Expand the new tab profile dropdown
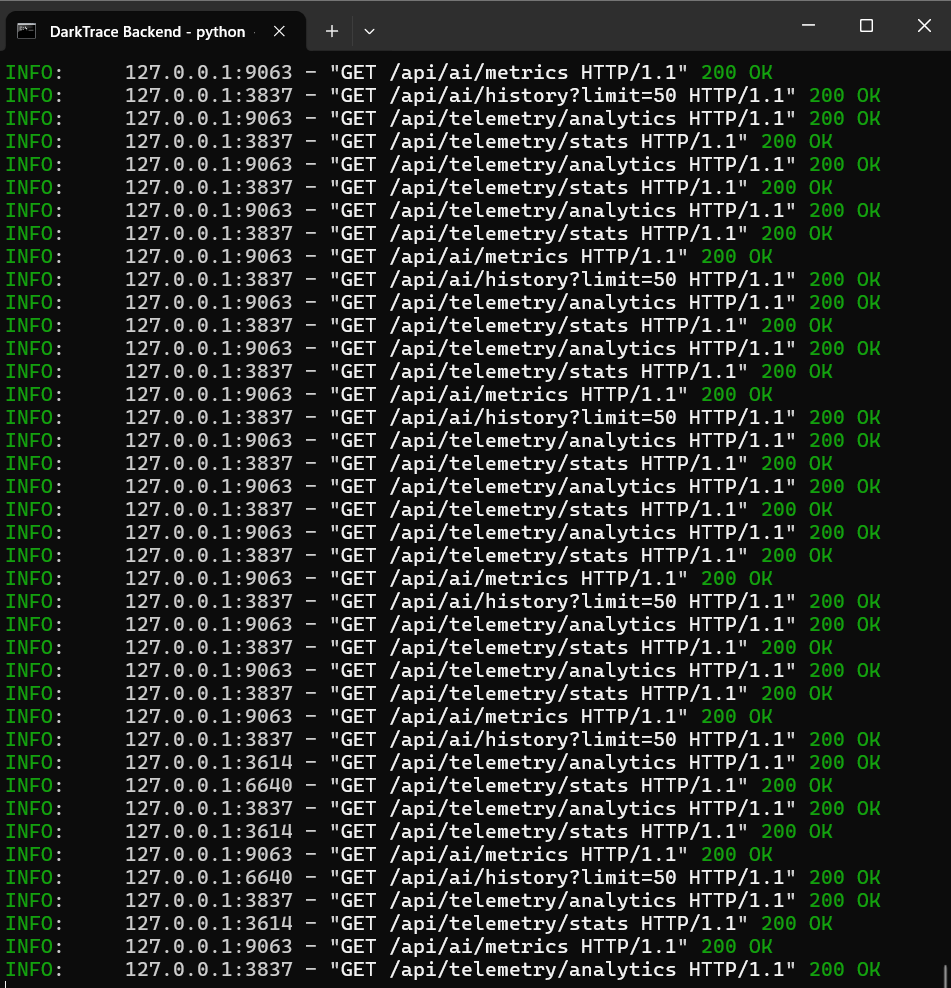This screenshot has height=988, width=951. coord(369,31)
